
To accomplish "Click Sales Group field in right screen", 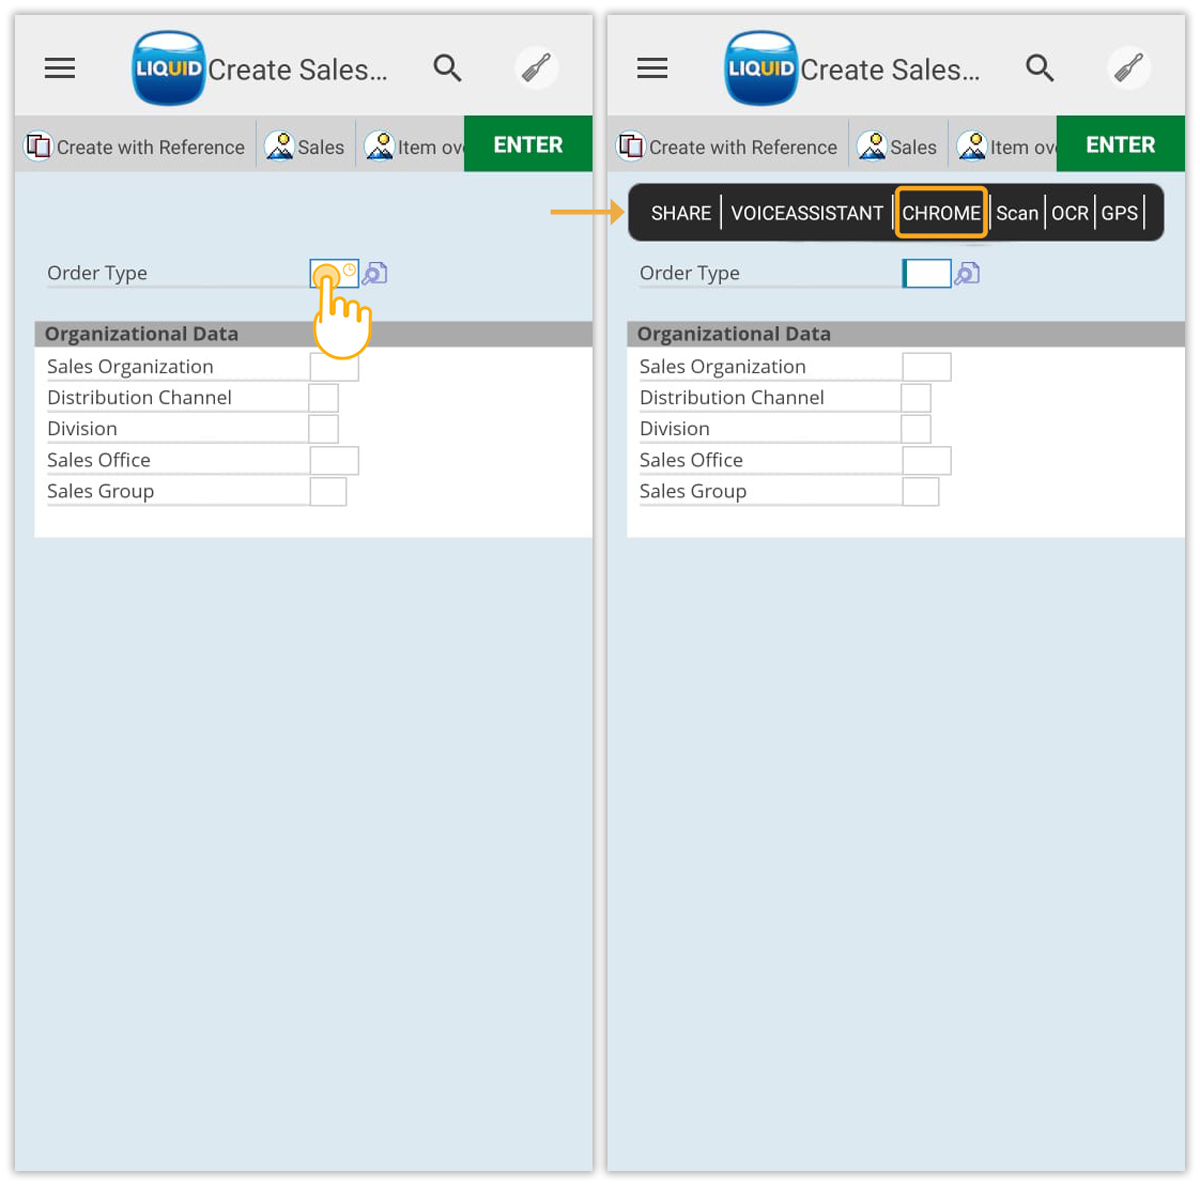I will (x=920, y=491).
